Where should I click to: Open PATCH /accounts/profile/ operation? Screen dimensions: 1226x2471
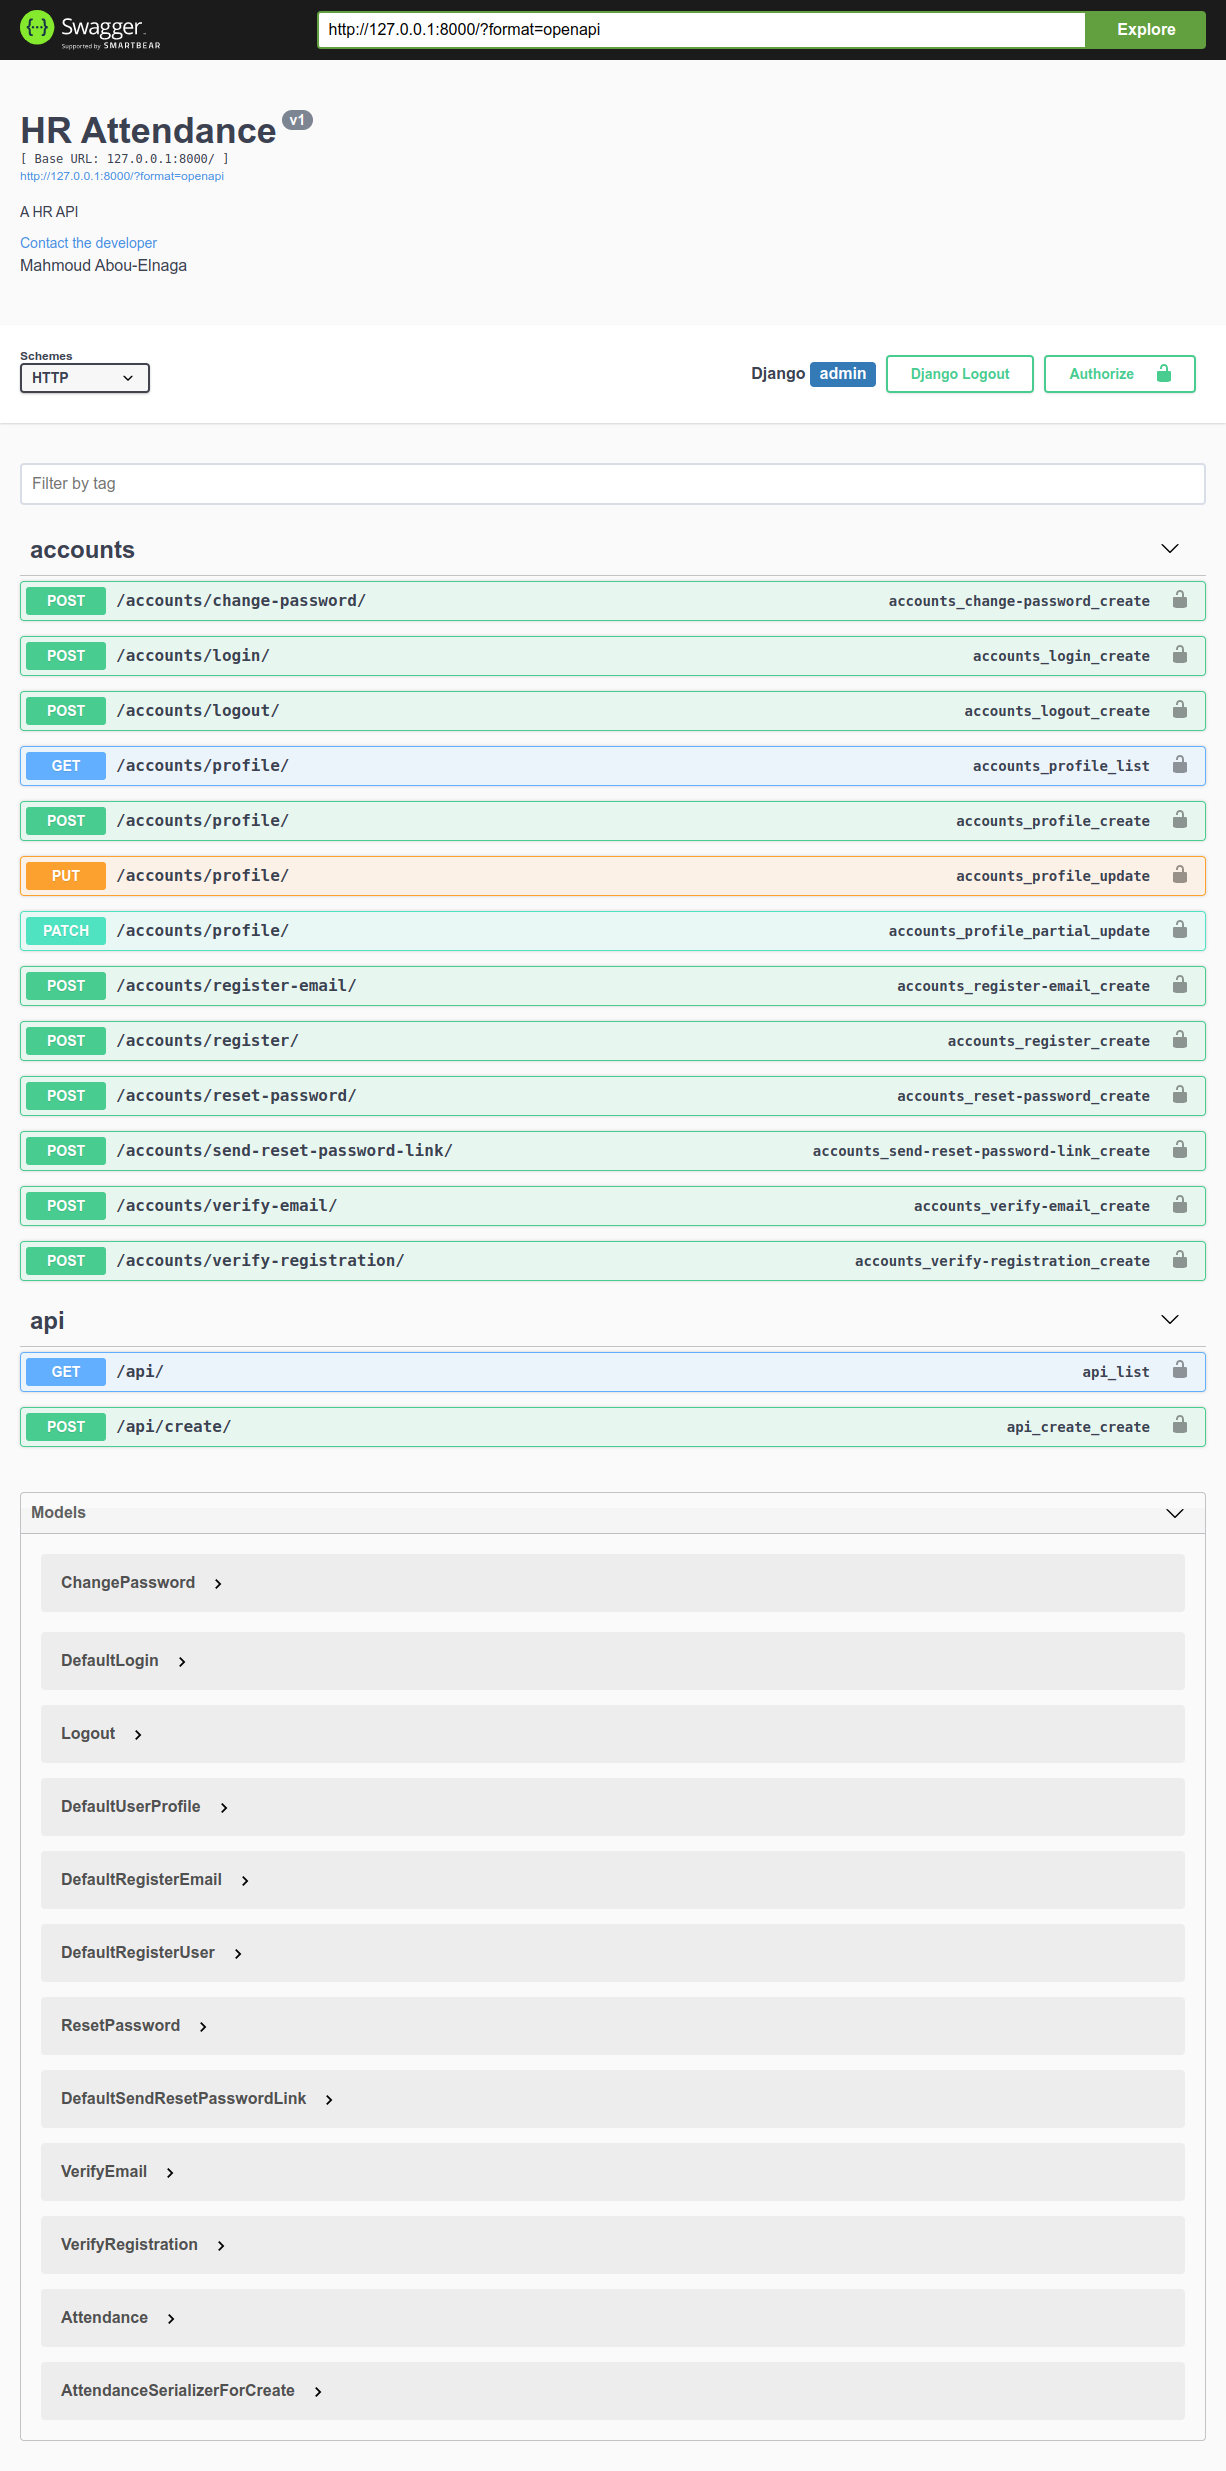612,931
